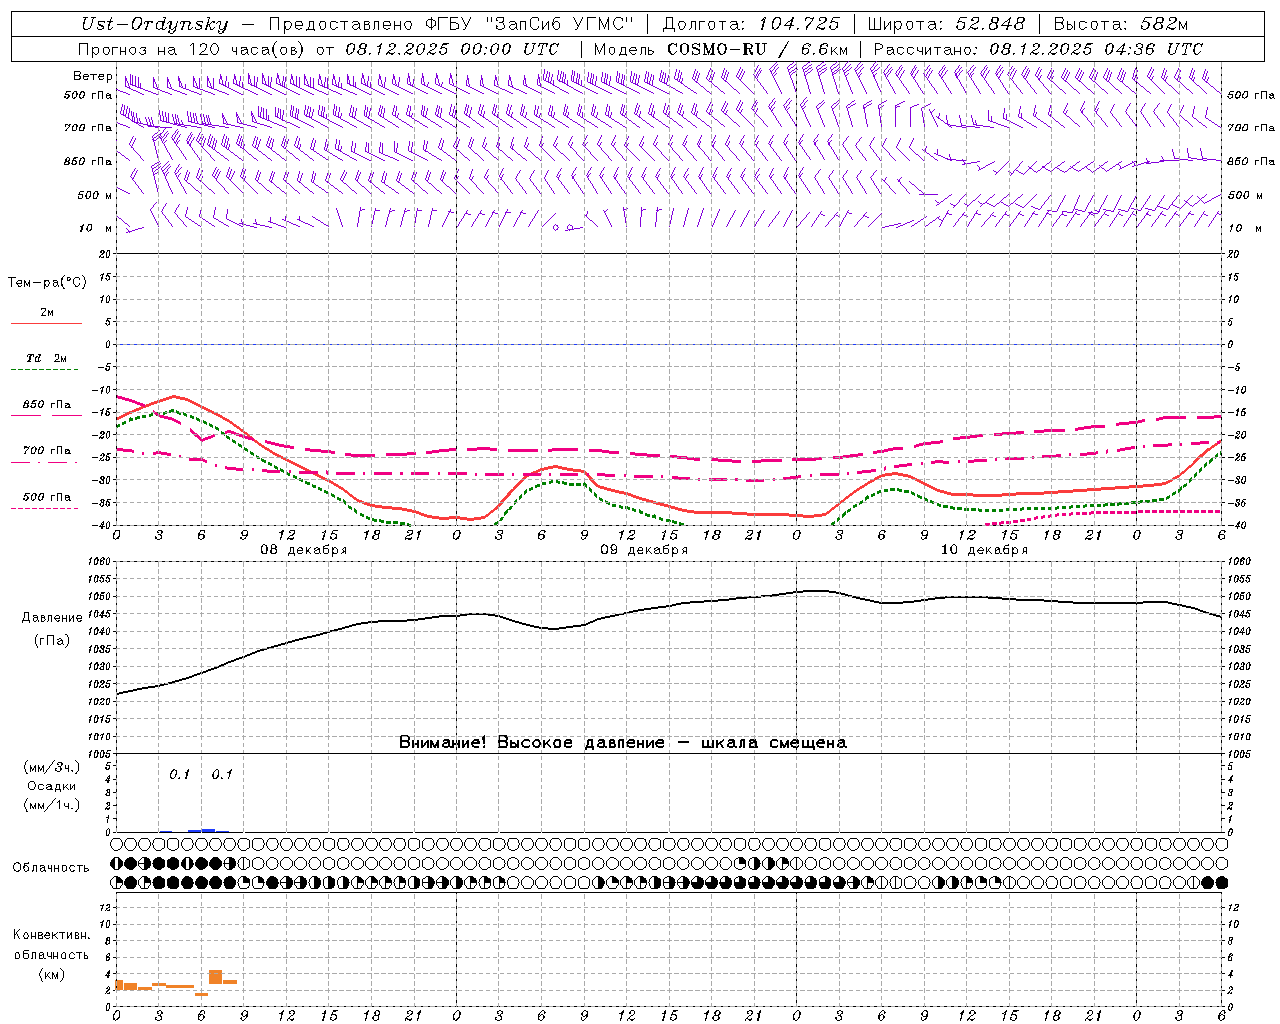Click the "Ветер" wind panel label
The height and width of the screenshot is (1024, 1280).
pyautogui.click(x=92, y=76)
